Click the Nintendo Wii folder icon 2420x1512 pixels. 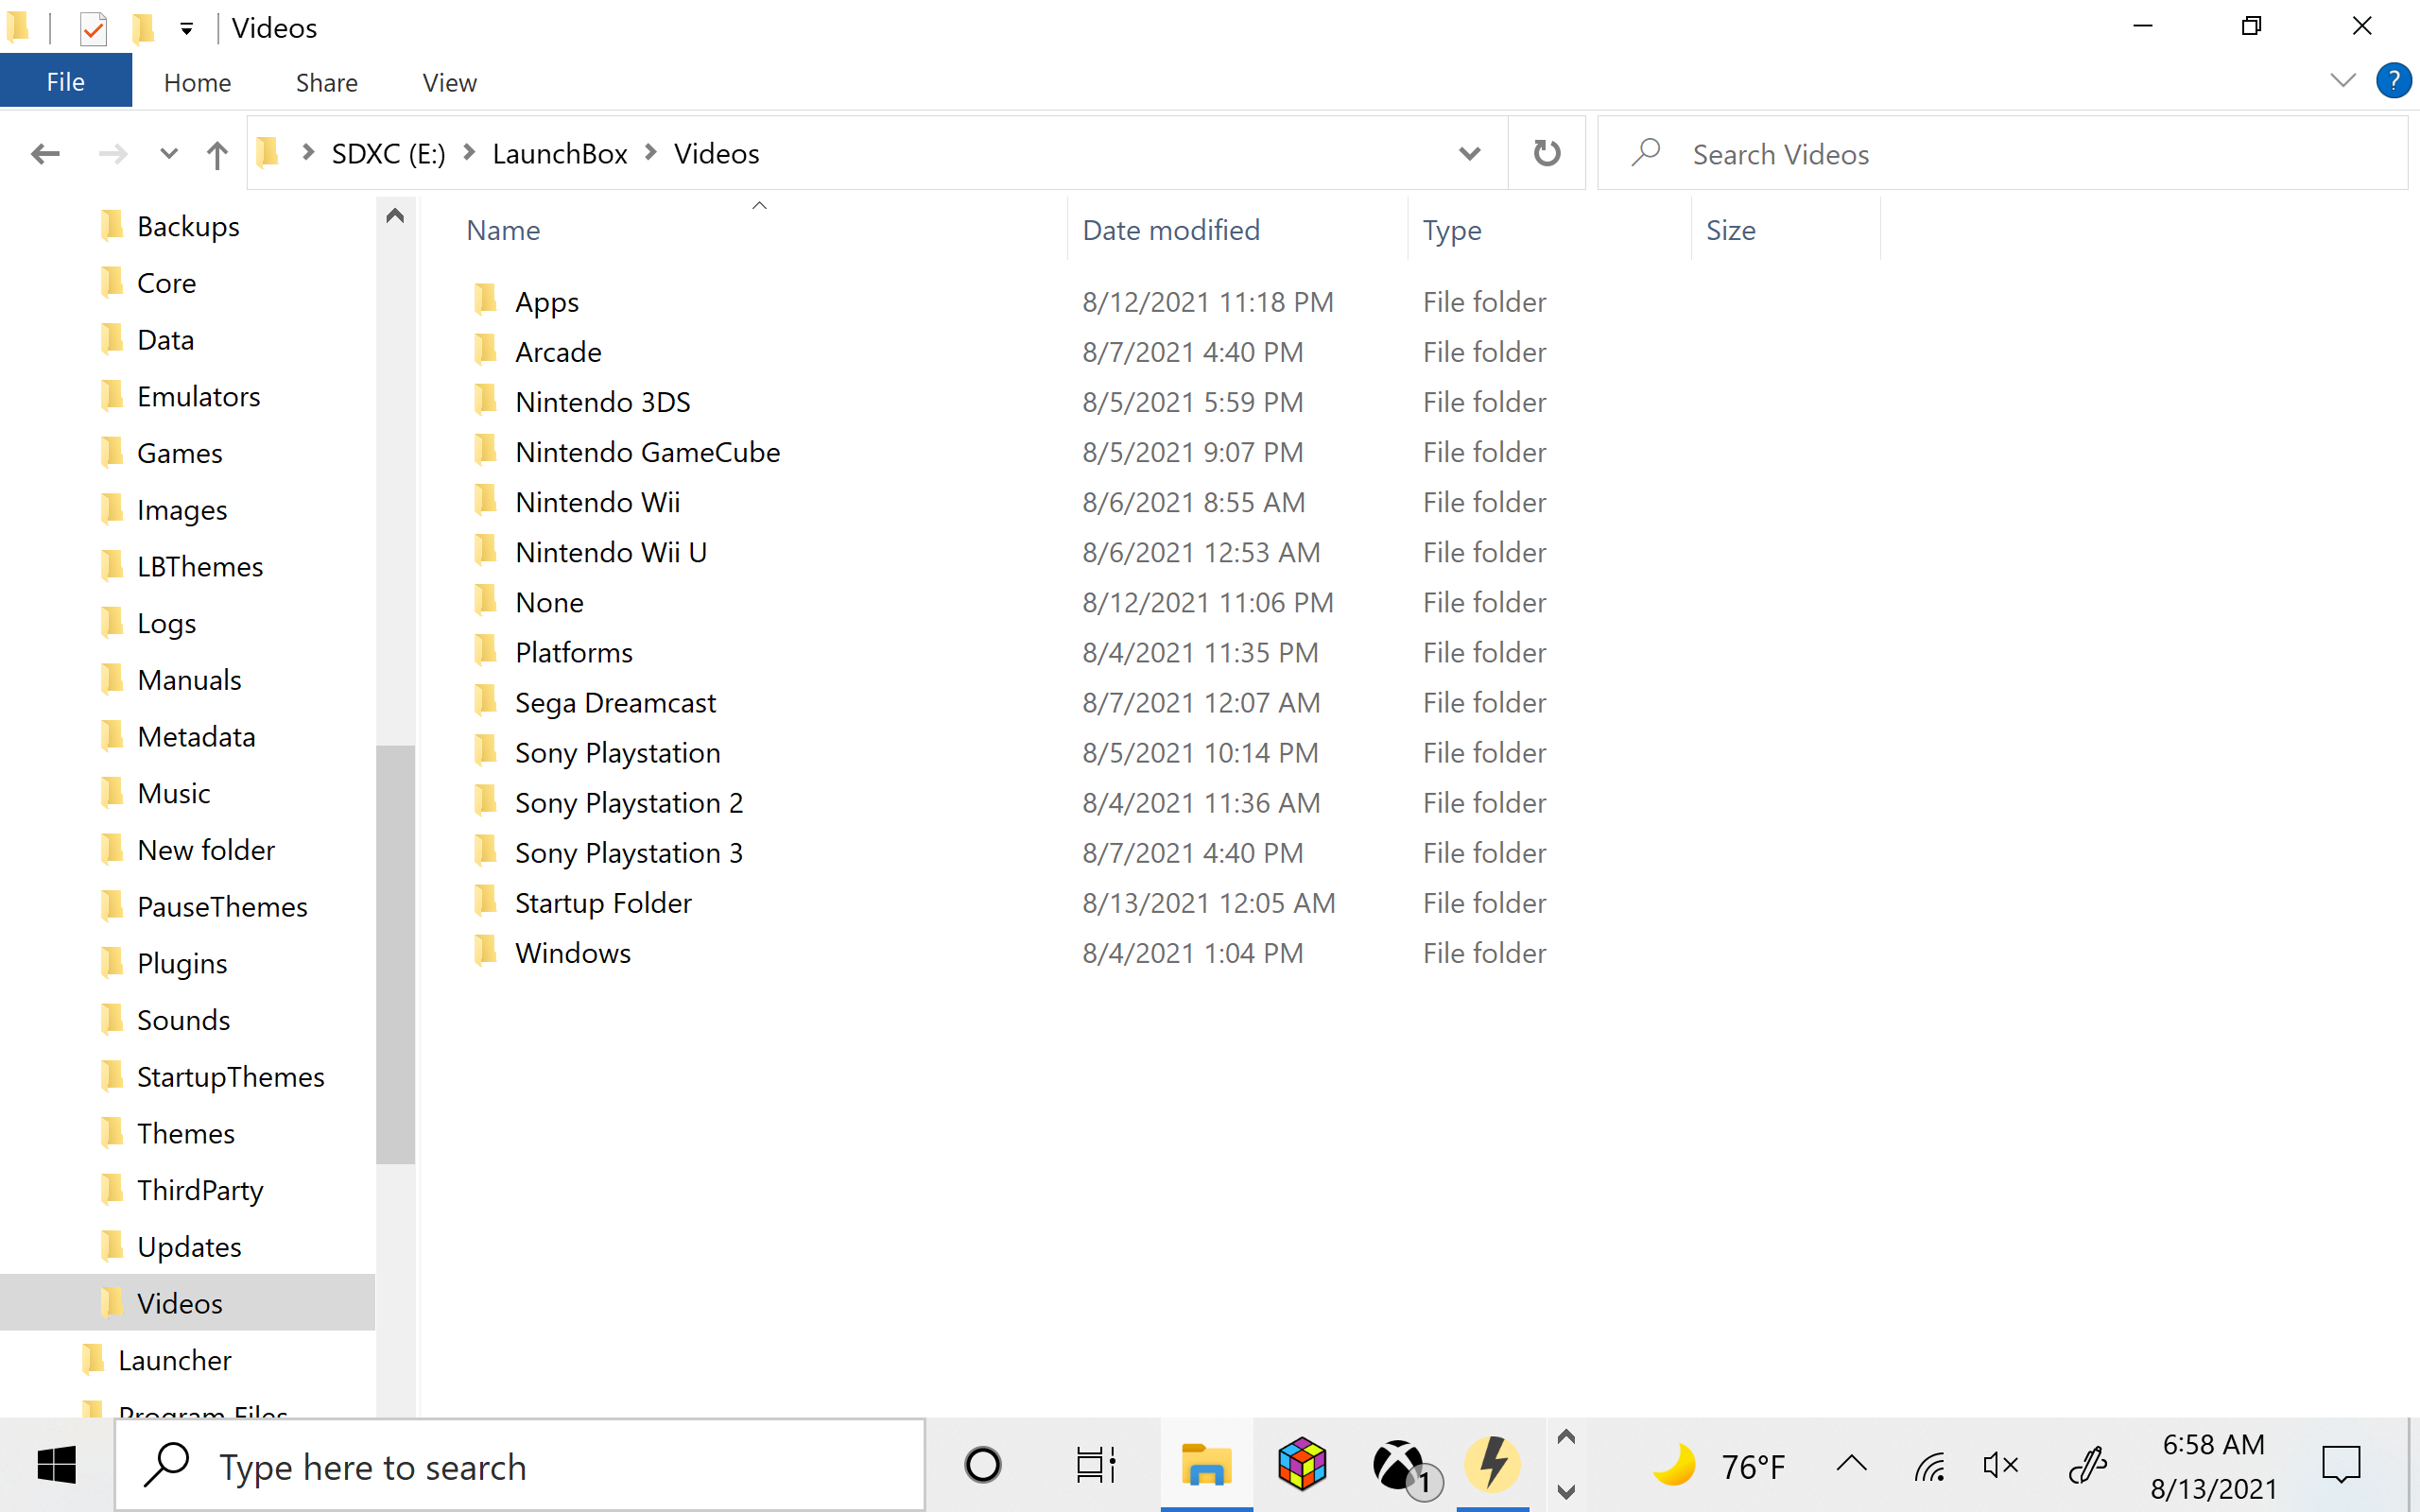tap(485, 499)
